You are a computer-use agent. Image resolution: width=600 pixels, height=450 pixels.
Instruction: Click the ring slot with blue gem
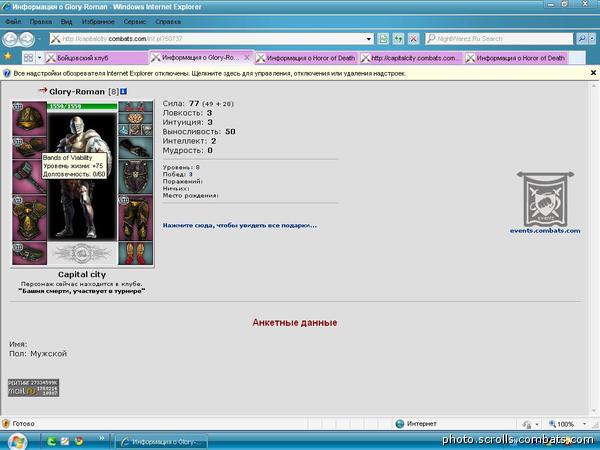(x=124, y=130)
